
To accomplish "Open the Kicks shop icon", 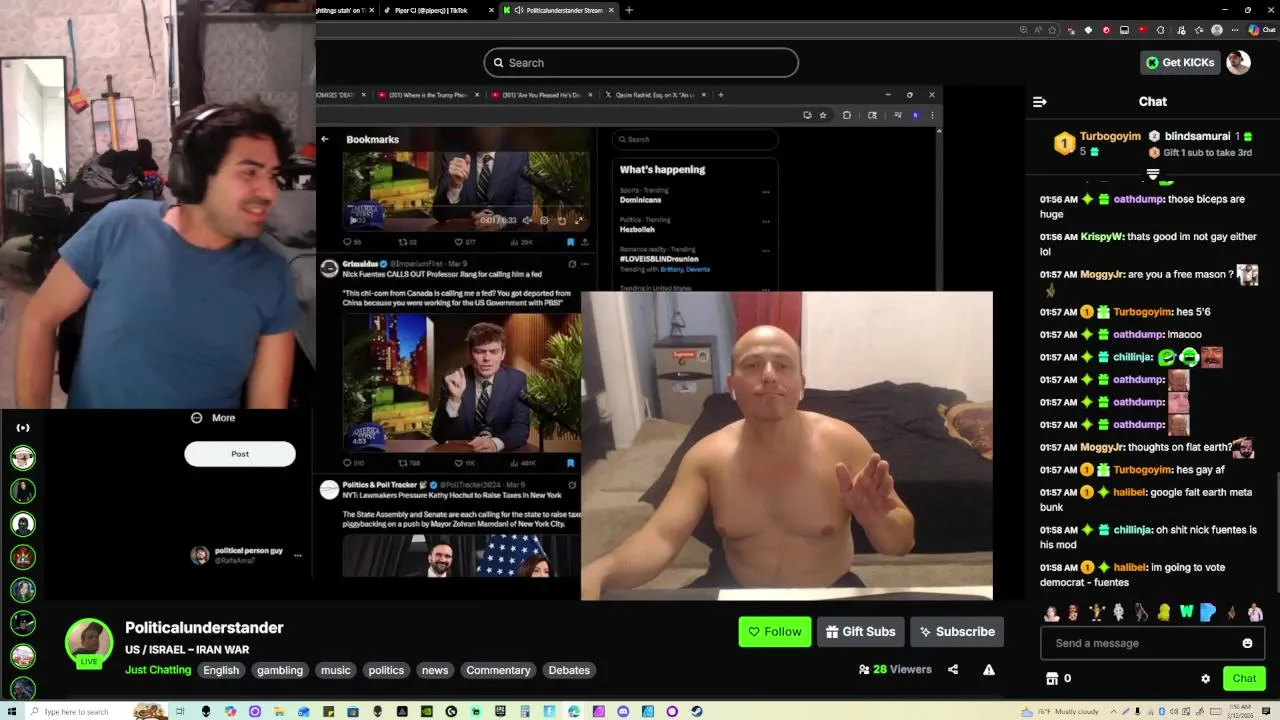I will coord(1052,678).
